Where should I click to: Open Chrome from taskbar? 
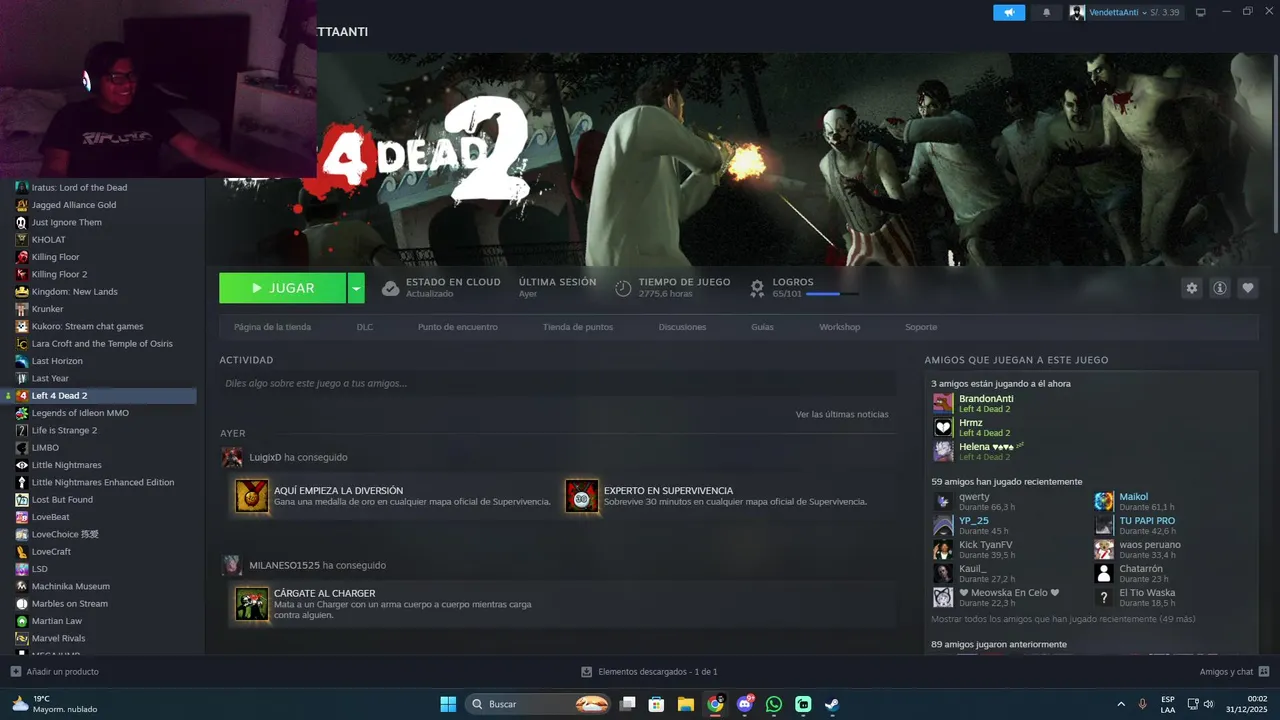715,704
